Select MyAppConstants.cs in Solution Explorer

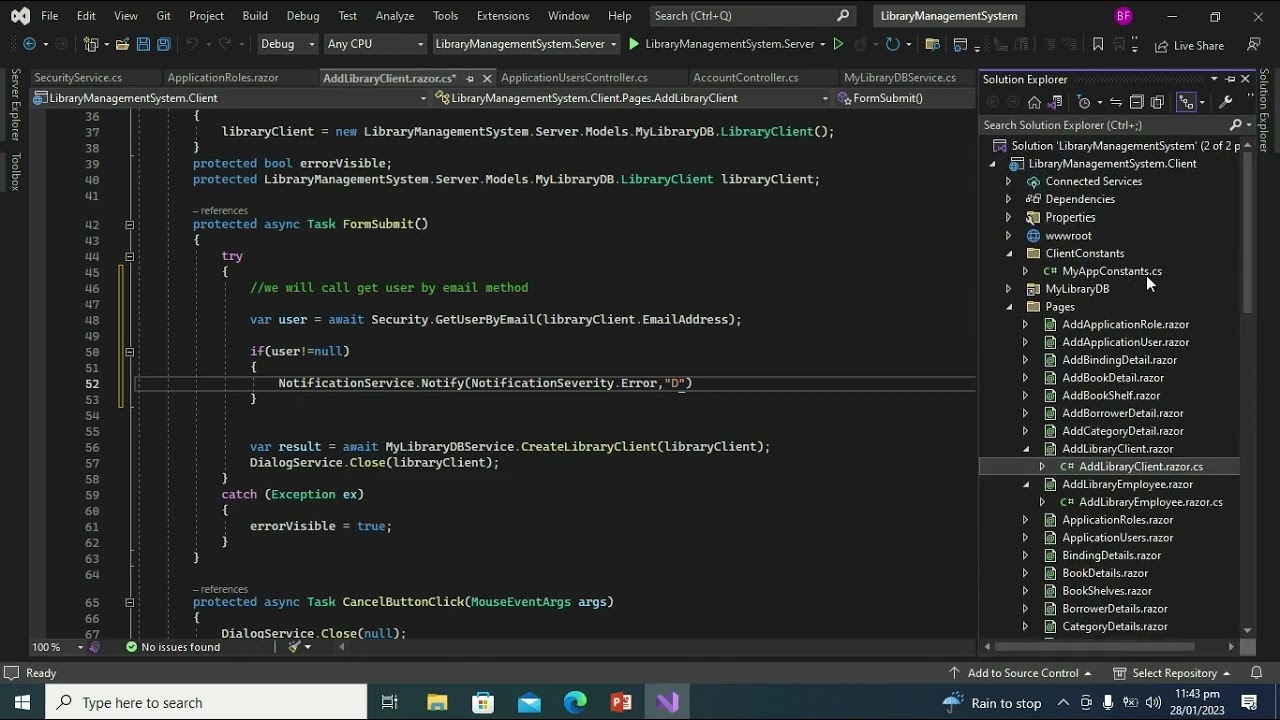click(x=1111, y=271)
